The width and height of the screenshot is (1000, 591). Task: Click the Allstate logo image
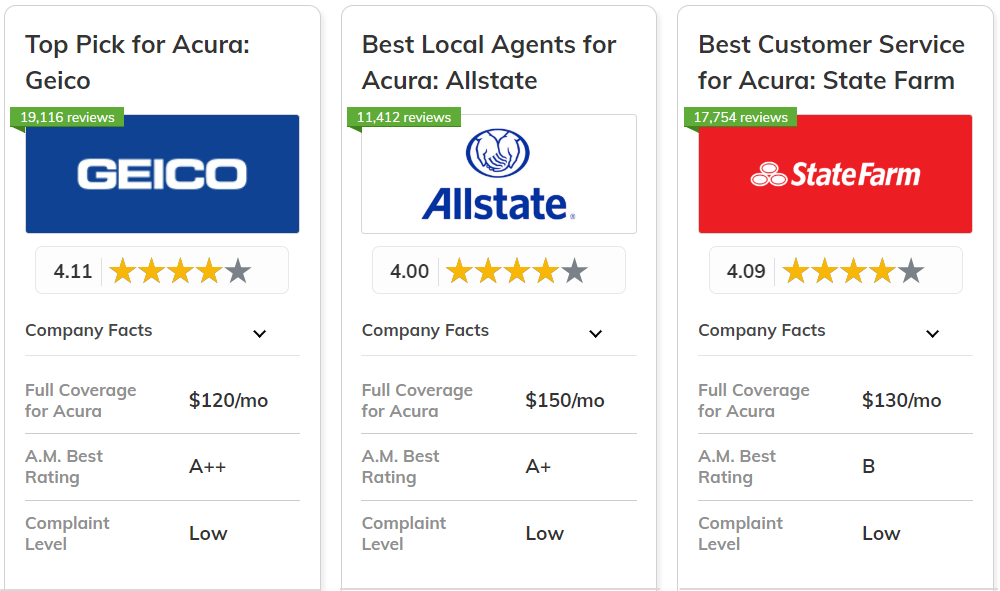pos(499,173)
